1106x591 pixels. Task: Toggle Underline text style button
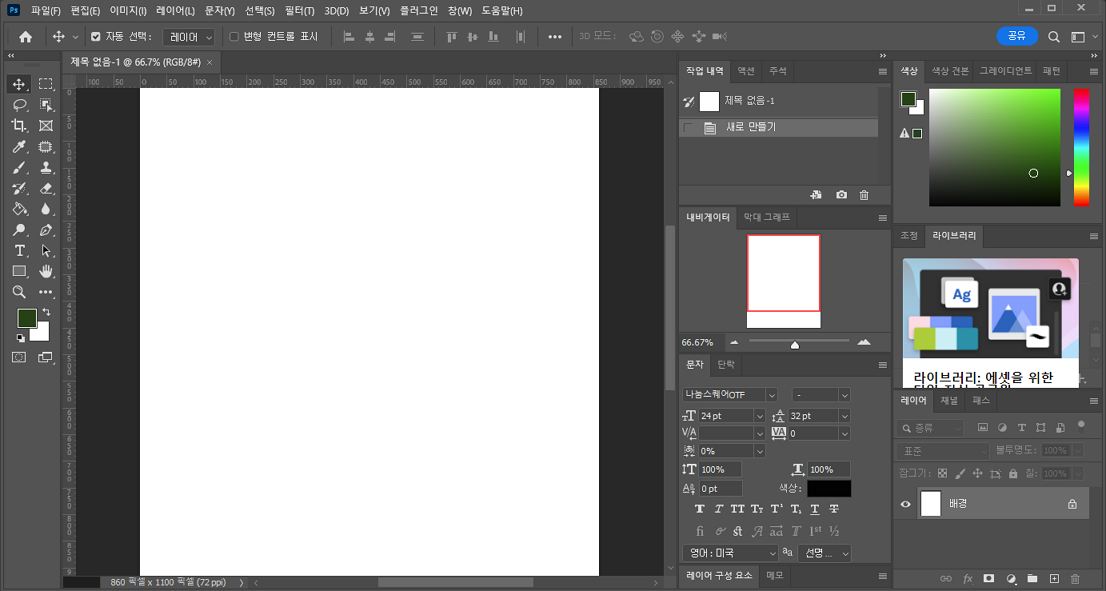click(815, 509)
